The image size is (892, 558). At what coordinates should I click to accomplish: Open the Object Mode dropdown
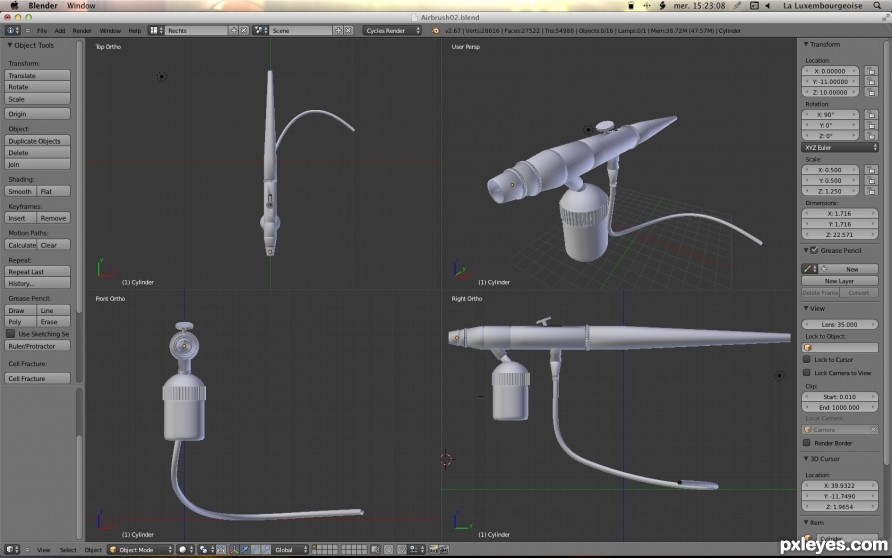pos(141,549)
